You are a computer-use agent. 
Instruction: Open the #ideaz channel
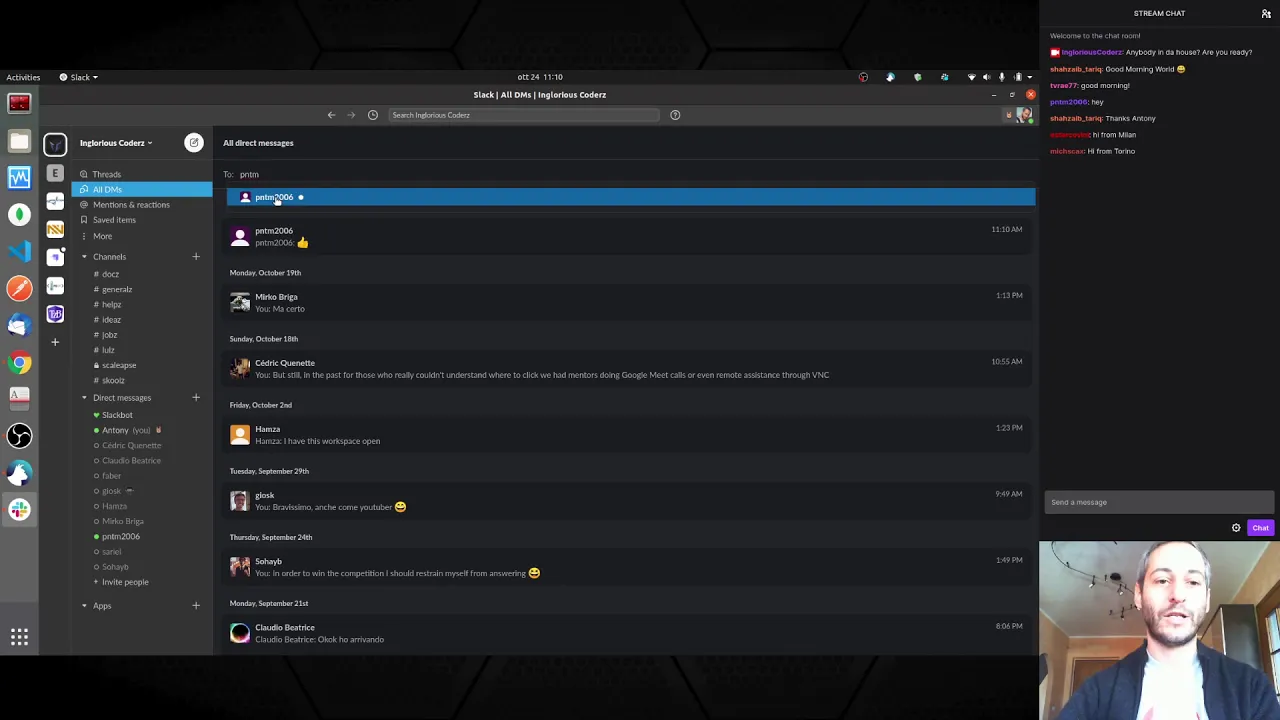pyautogui.click(x=111, y=320)
